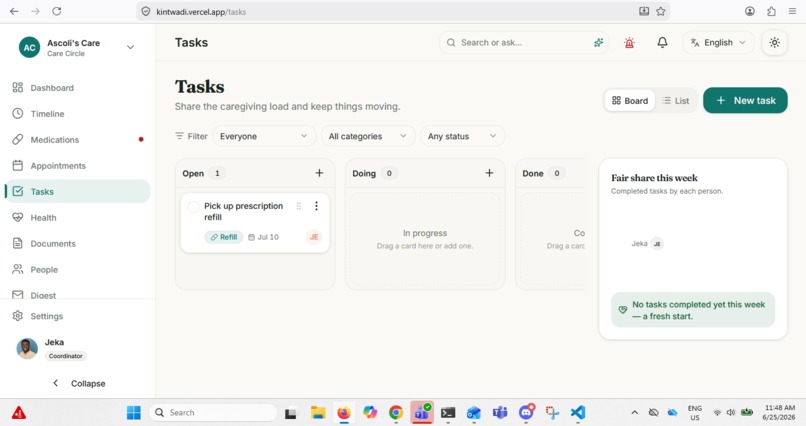The image size is (806, 426).
Task: Click the AI sparkle icon in search
Action: pos(598,43)
